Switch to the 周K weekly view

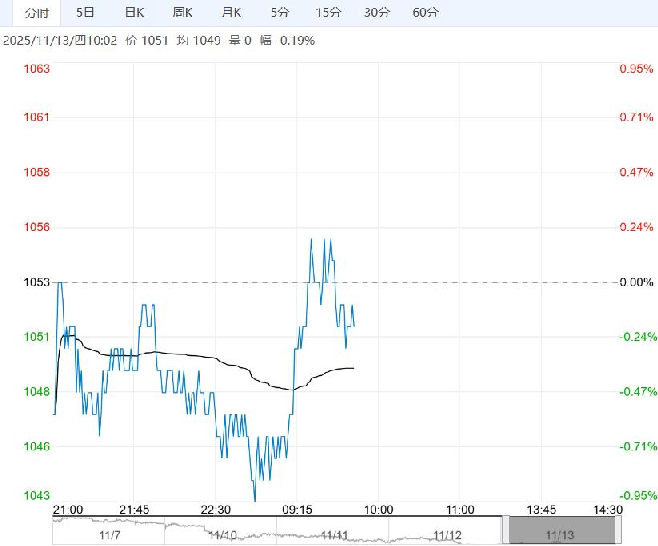(182, 13)
